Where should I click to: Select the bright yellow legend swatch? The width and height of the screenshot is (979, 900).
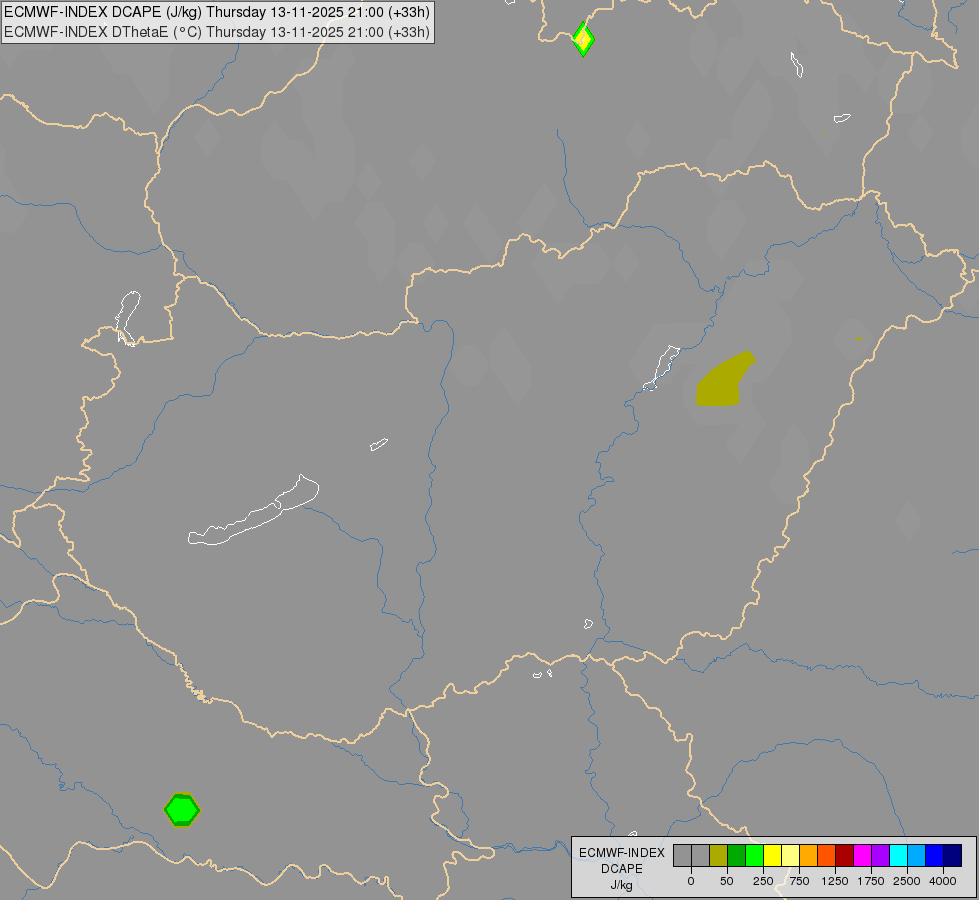pyautogui.click(x=772, y=855)
